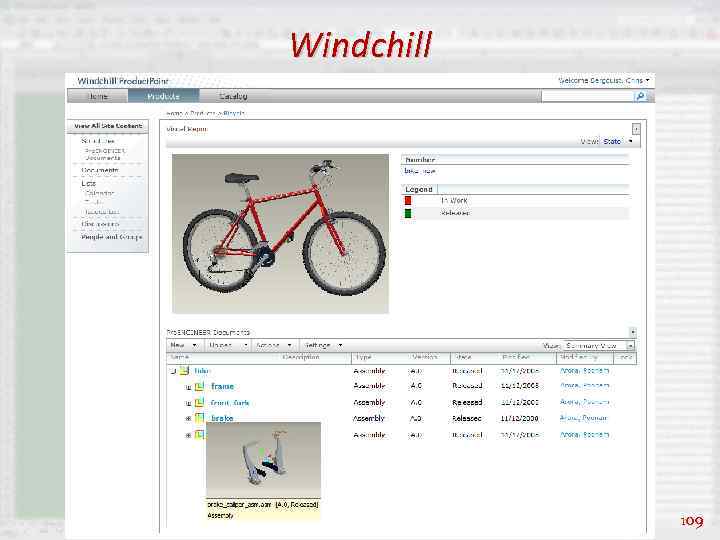Click the brake caliper preview thumbnail
Viewport: 720px width, 540px height.
point(263,460)
